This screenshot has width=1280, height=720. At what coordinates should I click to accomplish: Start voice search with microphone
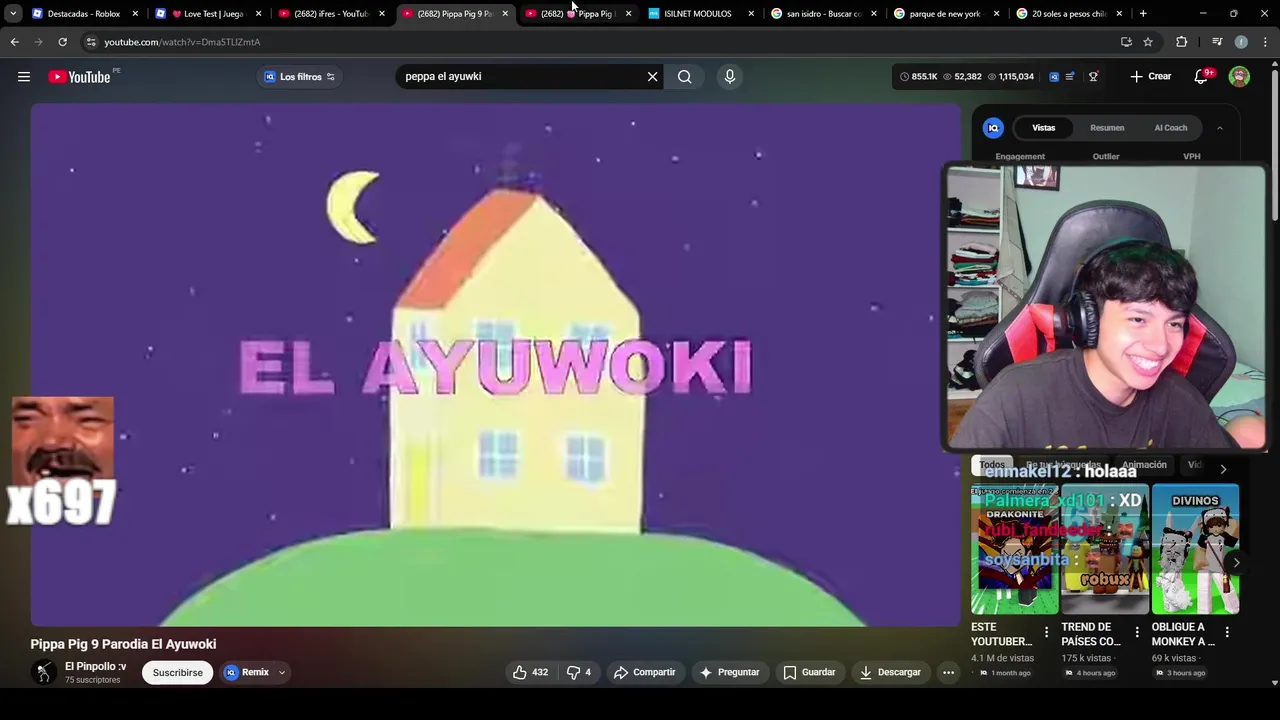[x=729, y=76]
